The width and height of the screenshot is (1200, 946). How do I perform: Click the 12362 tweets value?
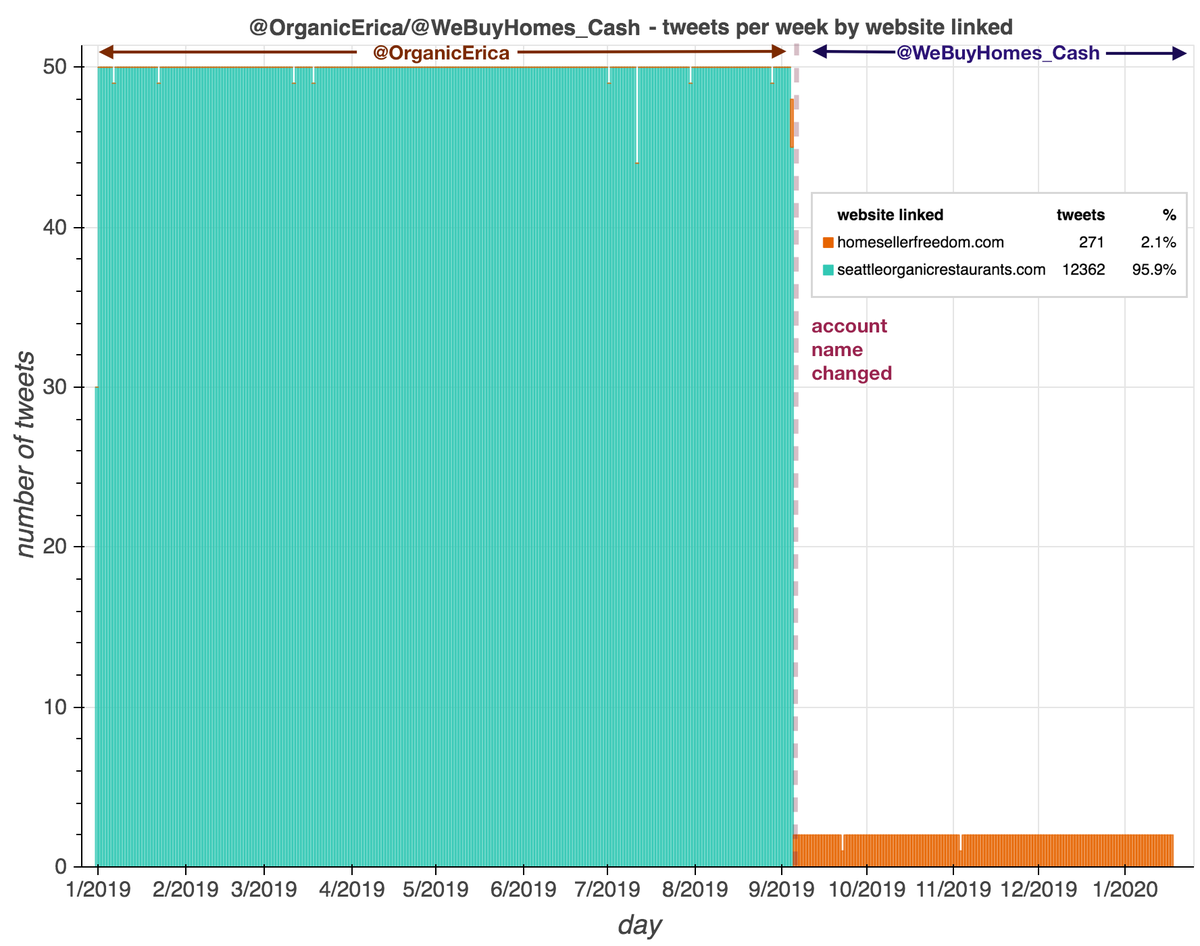pos(1084,270)
